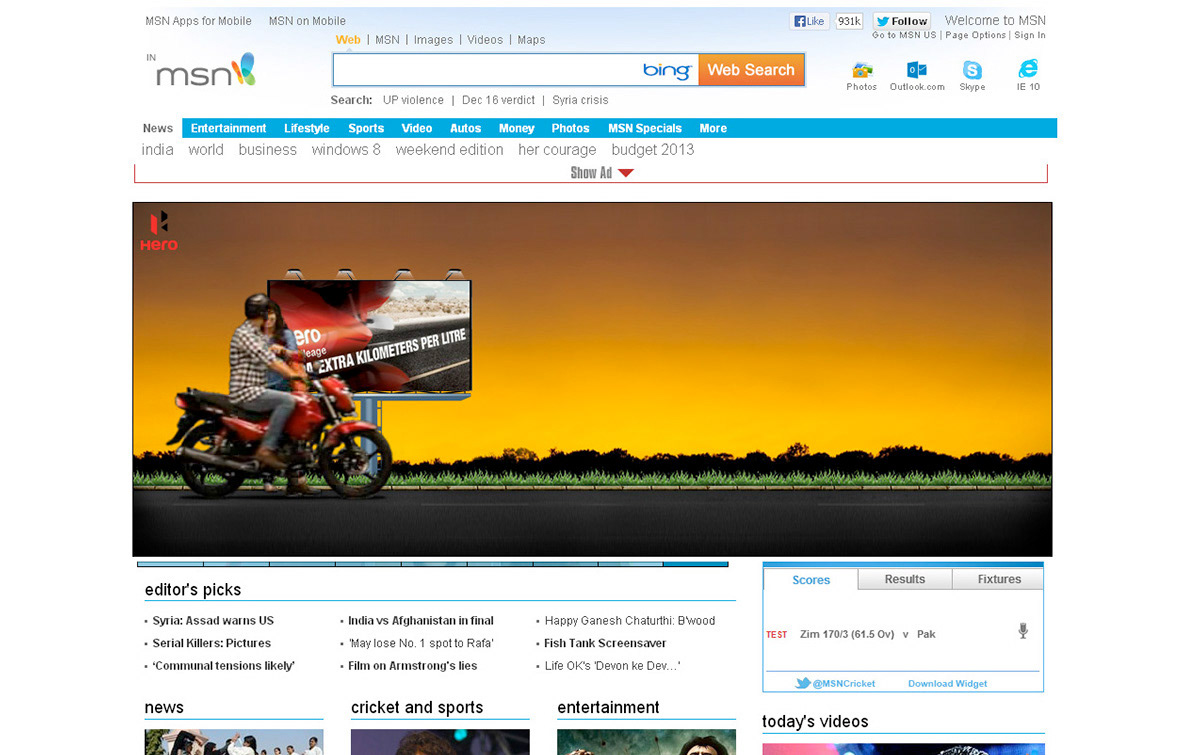
Task: Click the Twitter Follow button
Action: pos(902,21)
